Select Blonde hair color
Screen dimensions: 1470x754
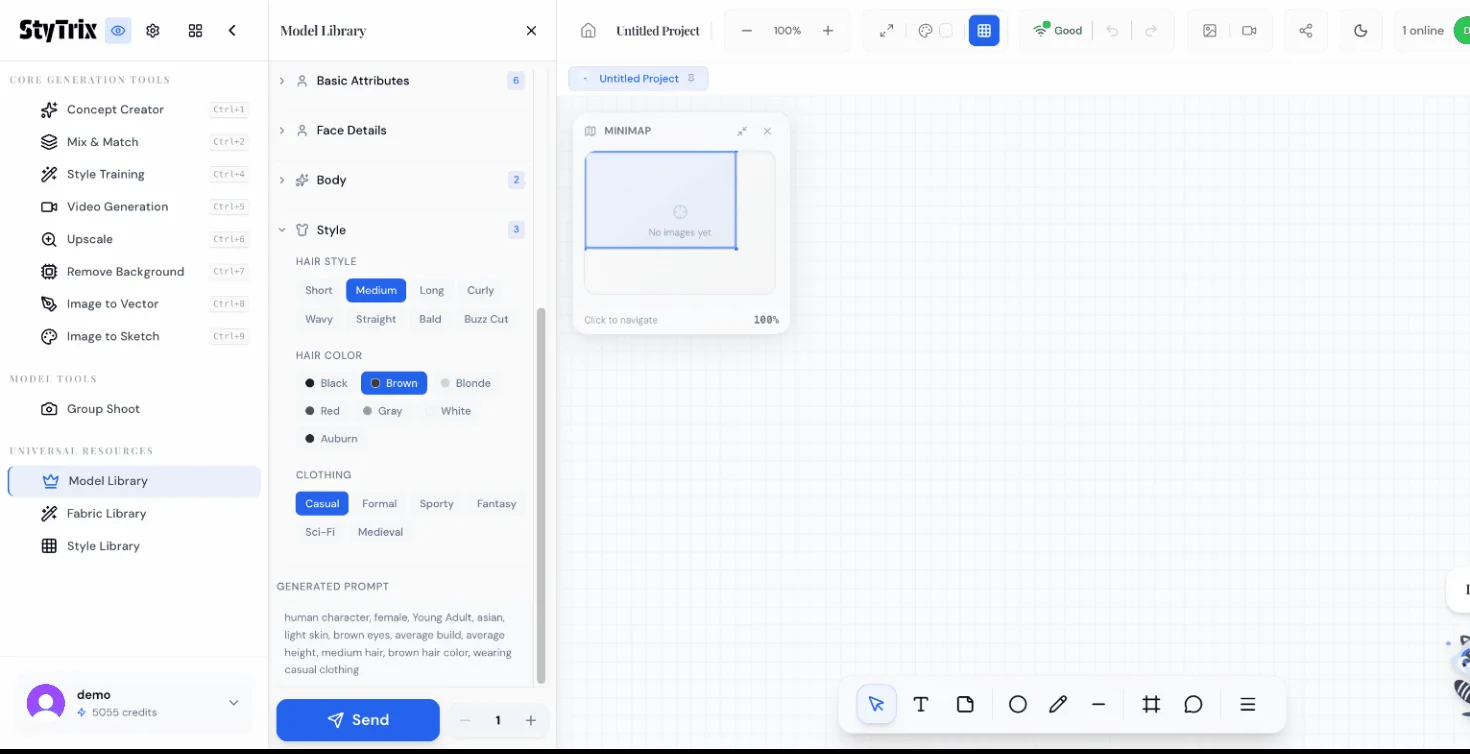click(x=466, y=383)
